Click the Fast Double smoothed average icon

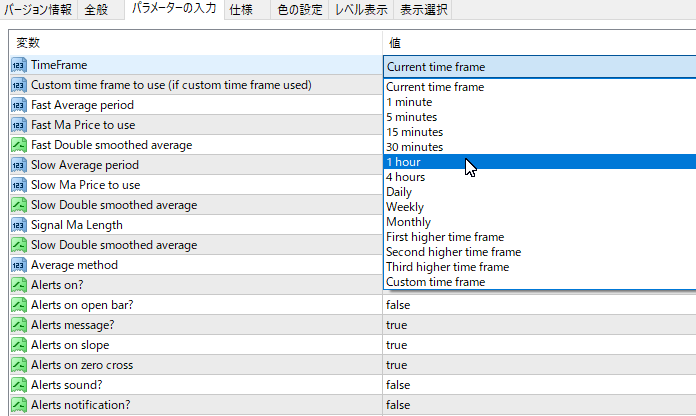click(19, 145)
